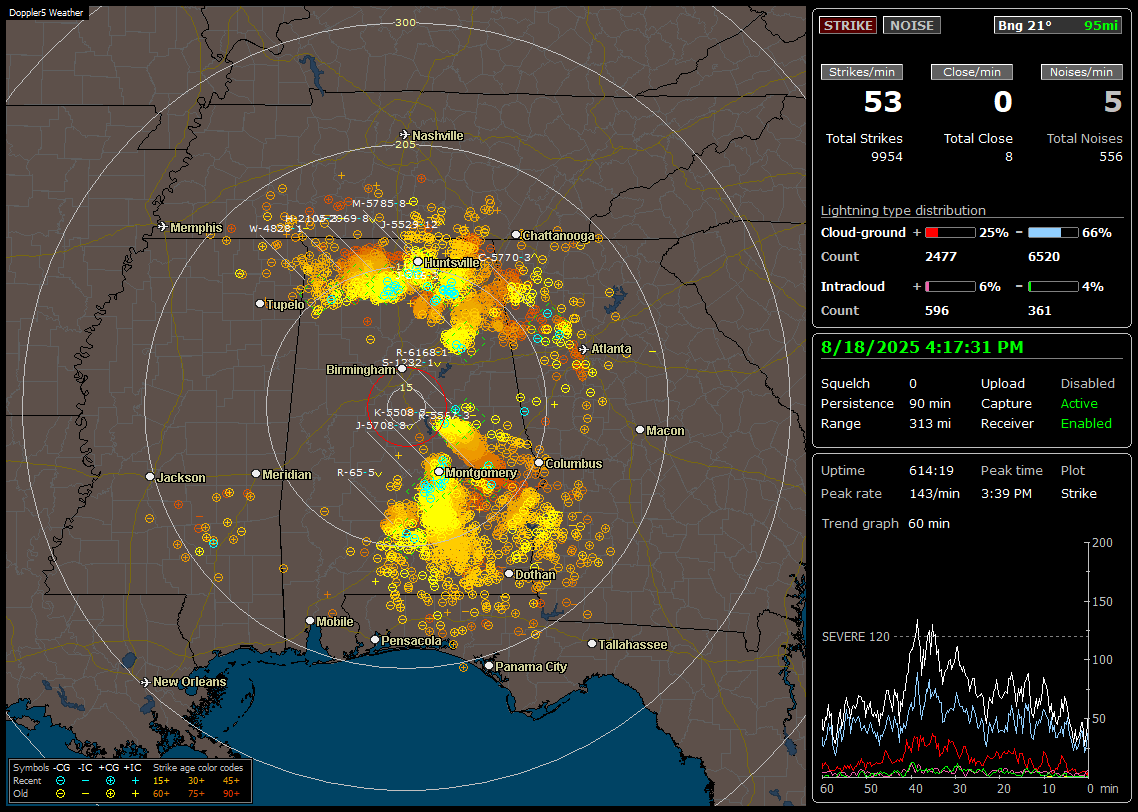This screenshot has width=1138, height=812.
Task: Select the Close/min label box
Action: tap(972, 72)
